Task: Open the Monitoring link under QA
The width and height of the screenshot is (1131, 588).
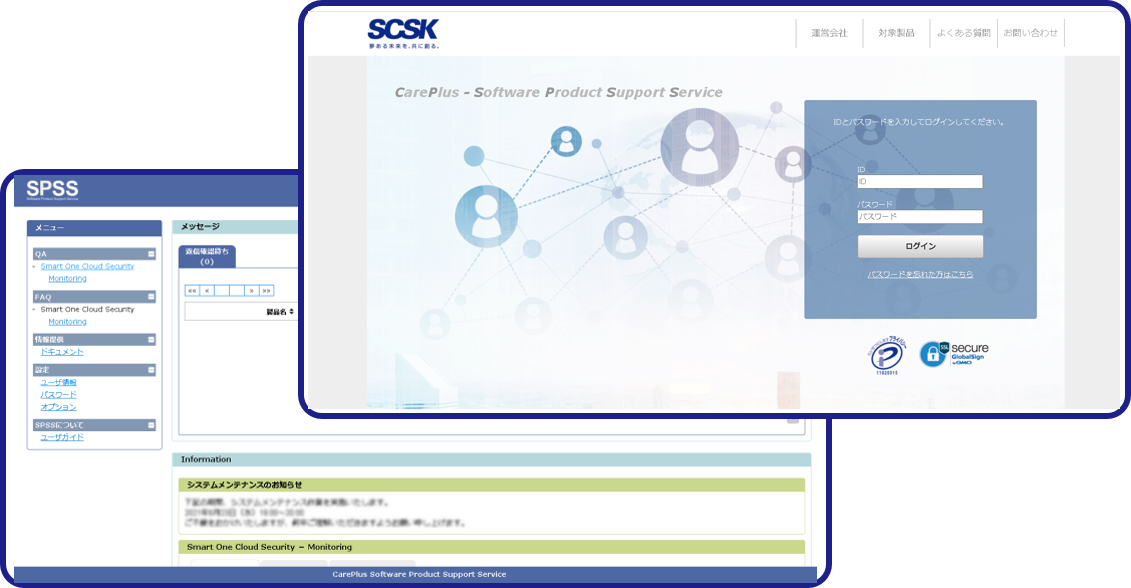Action: tap(67, 278)
